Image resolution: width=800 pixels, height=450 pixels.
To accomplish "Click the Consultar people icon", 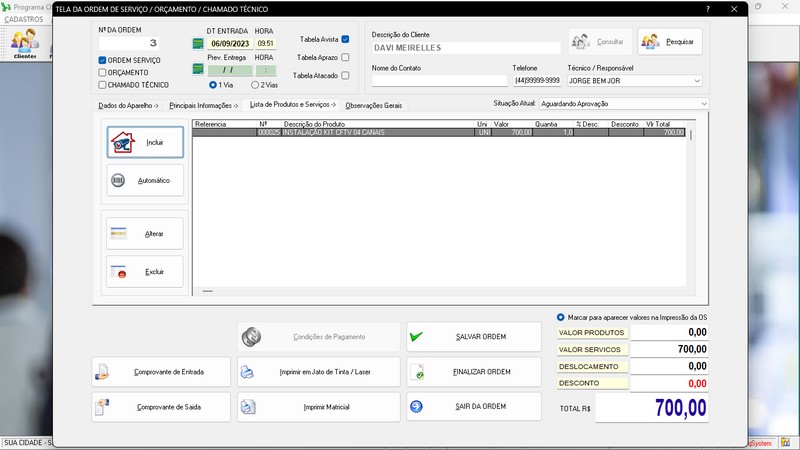I will [x=581, y=41].
